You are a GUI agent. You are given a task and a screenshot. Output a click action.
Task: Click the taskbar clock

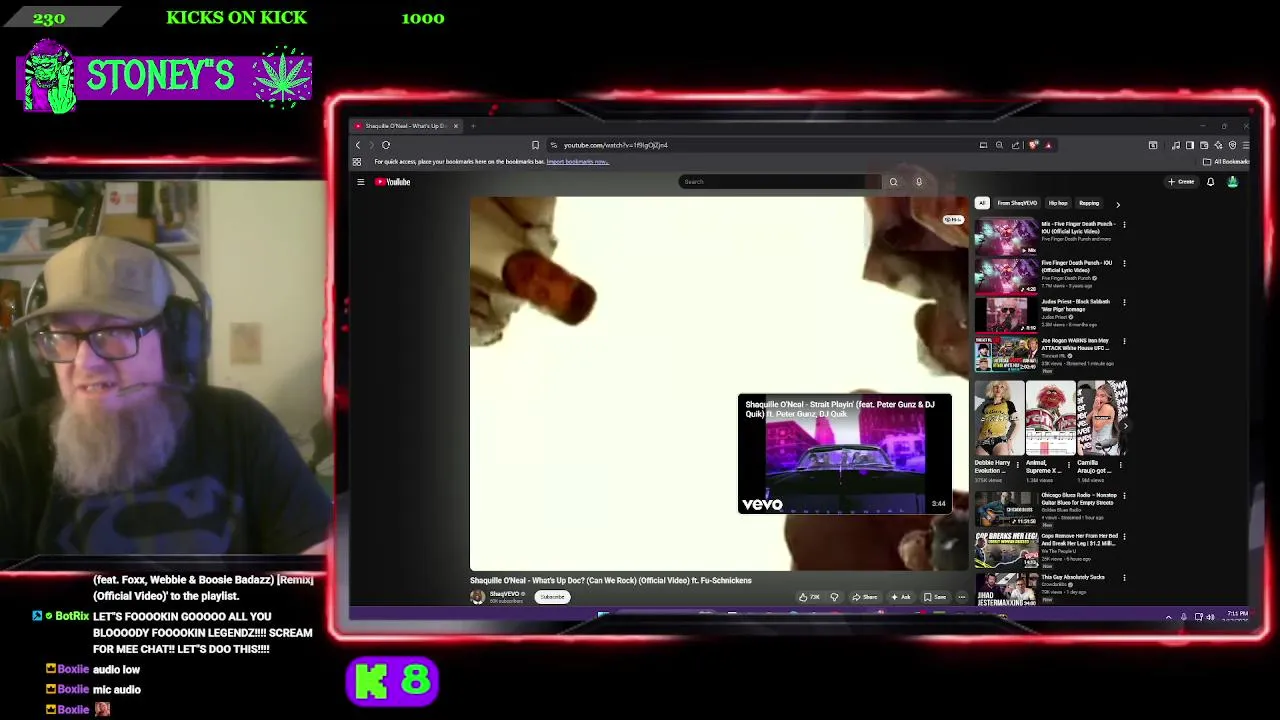[1237, 617]
